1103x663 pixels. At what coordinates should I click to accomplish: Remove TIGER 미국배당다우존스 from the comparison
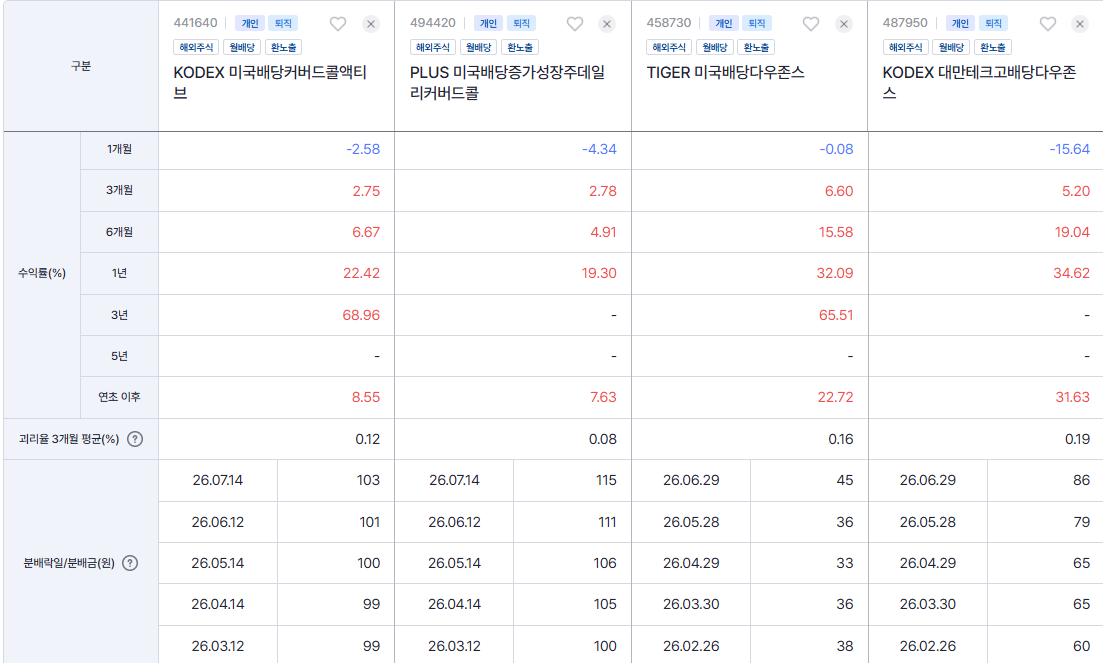tap(843, 24)
